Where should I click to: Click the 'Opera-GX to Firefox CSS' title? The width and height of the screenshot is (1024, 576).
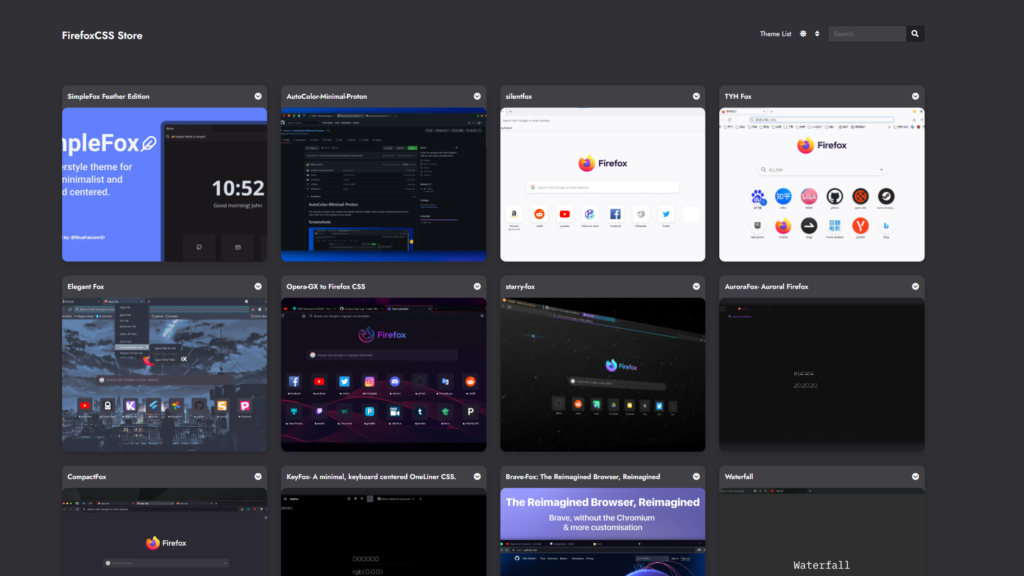click(x=326, y=287)
